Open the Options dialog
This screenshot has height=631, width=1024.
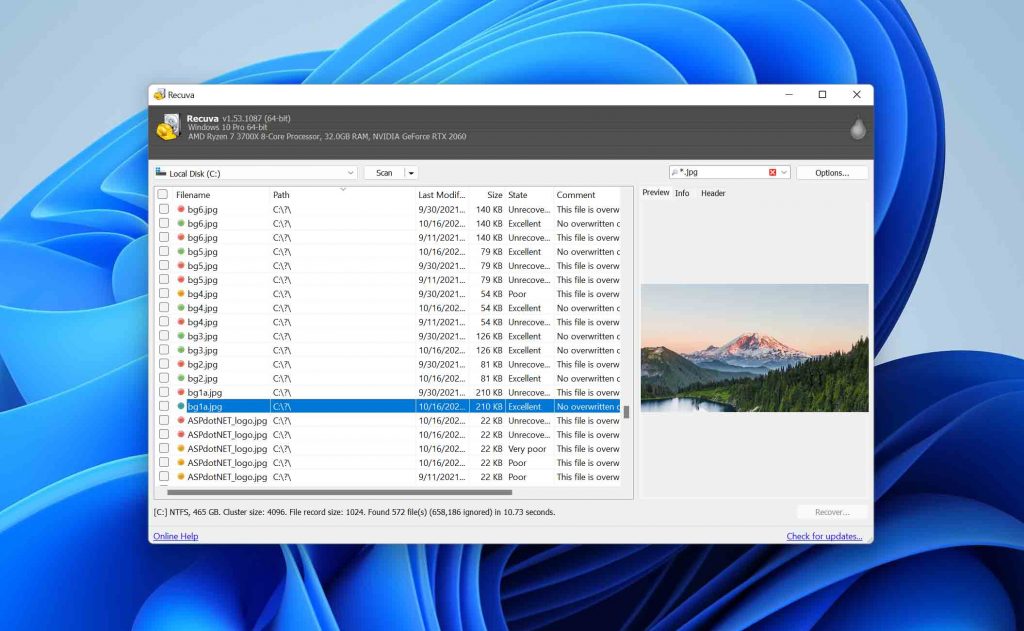[831, 171]
